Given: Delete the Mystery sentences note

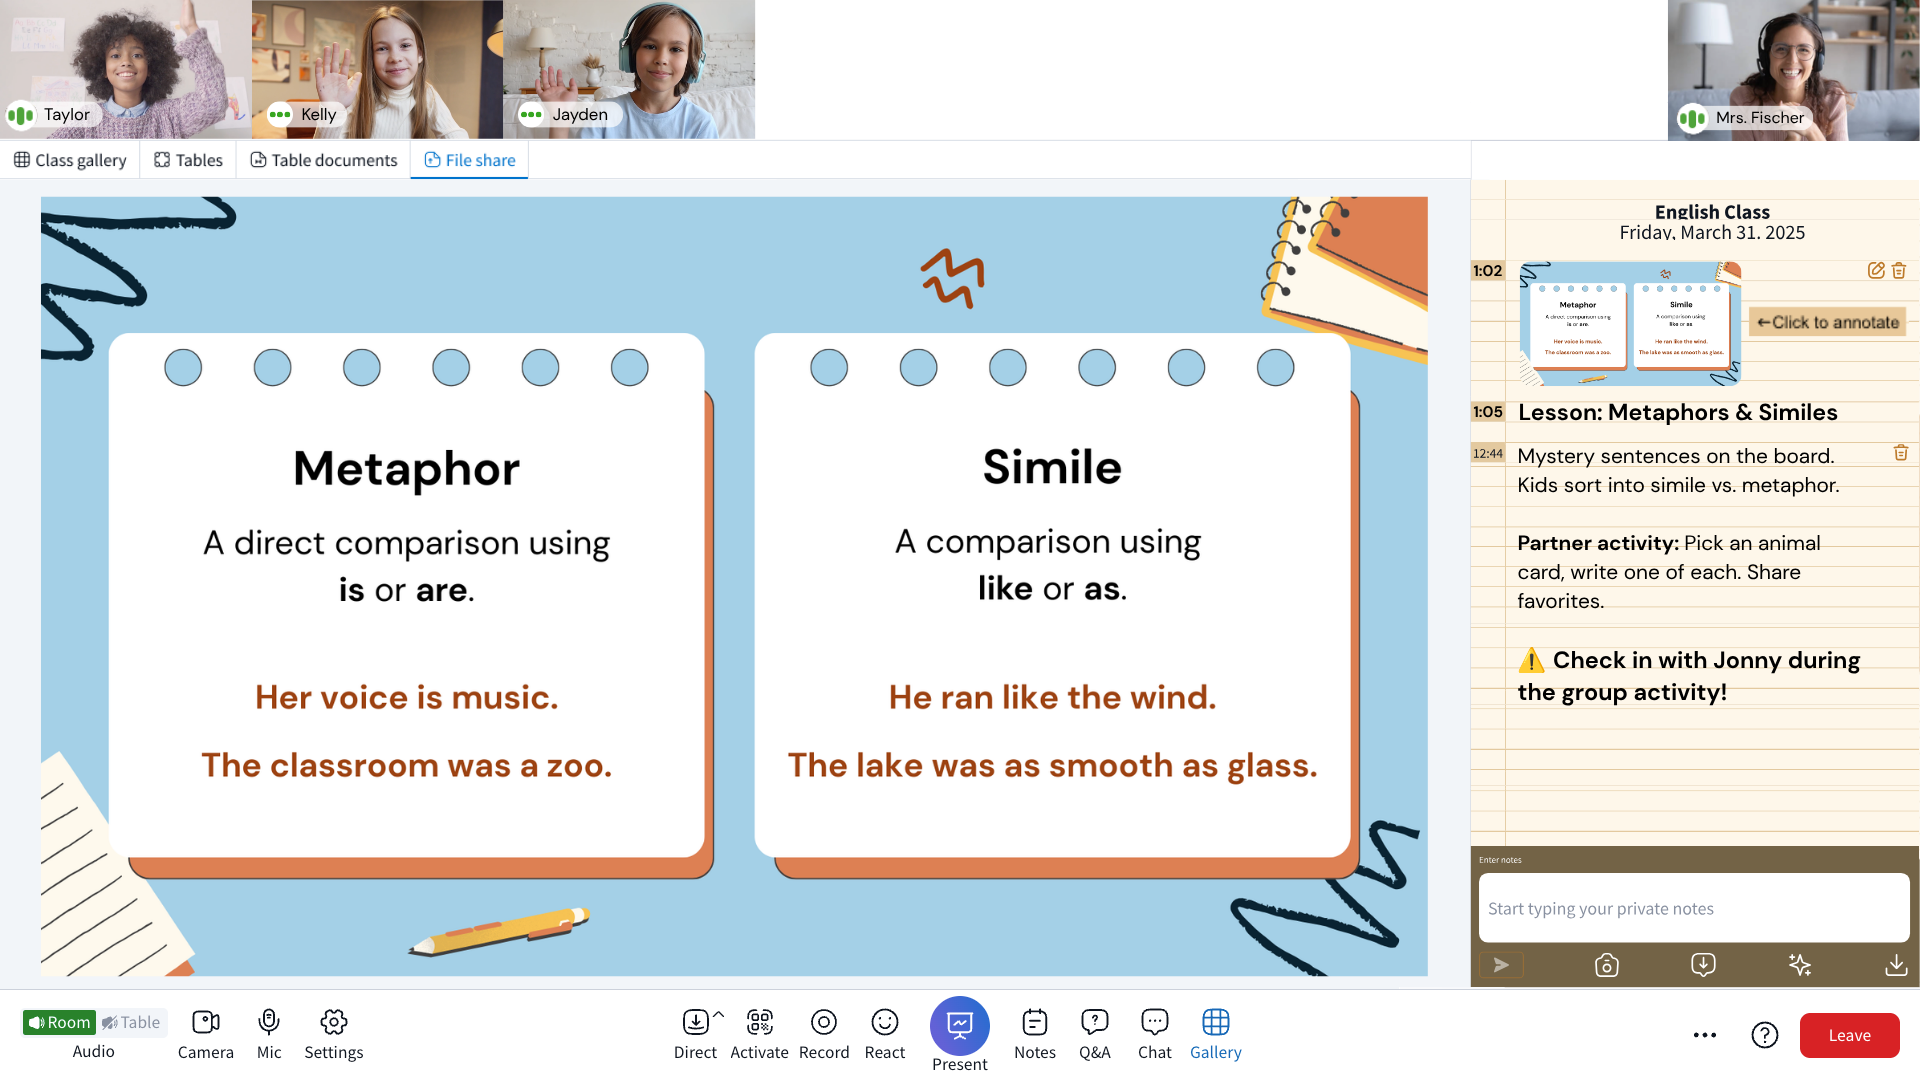Looking at the screenshot, I should click(1901, 453).
